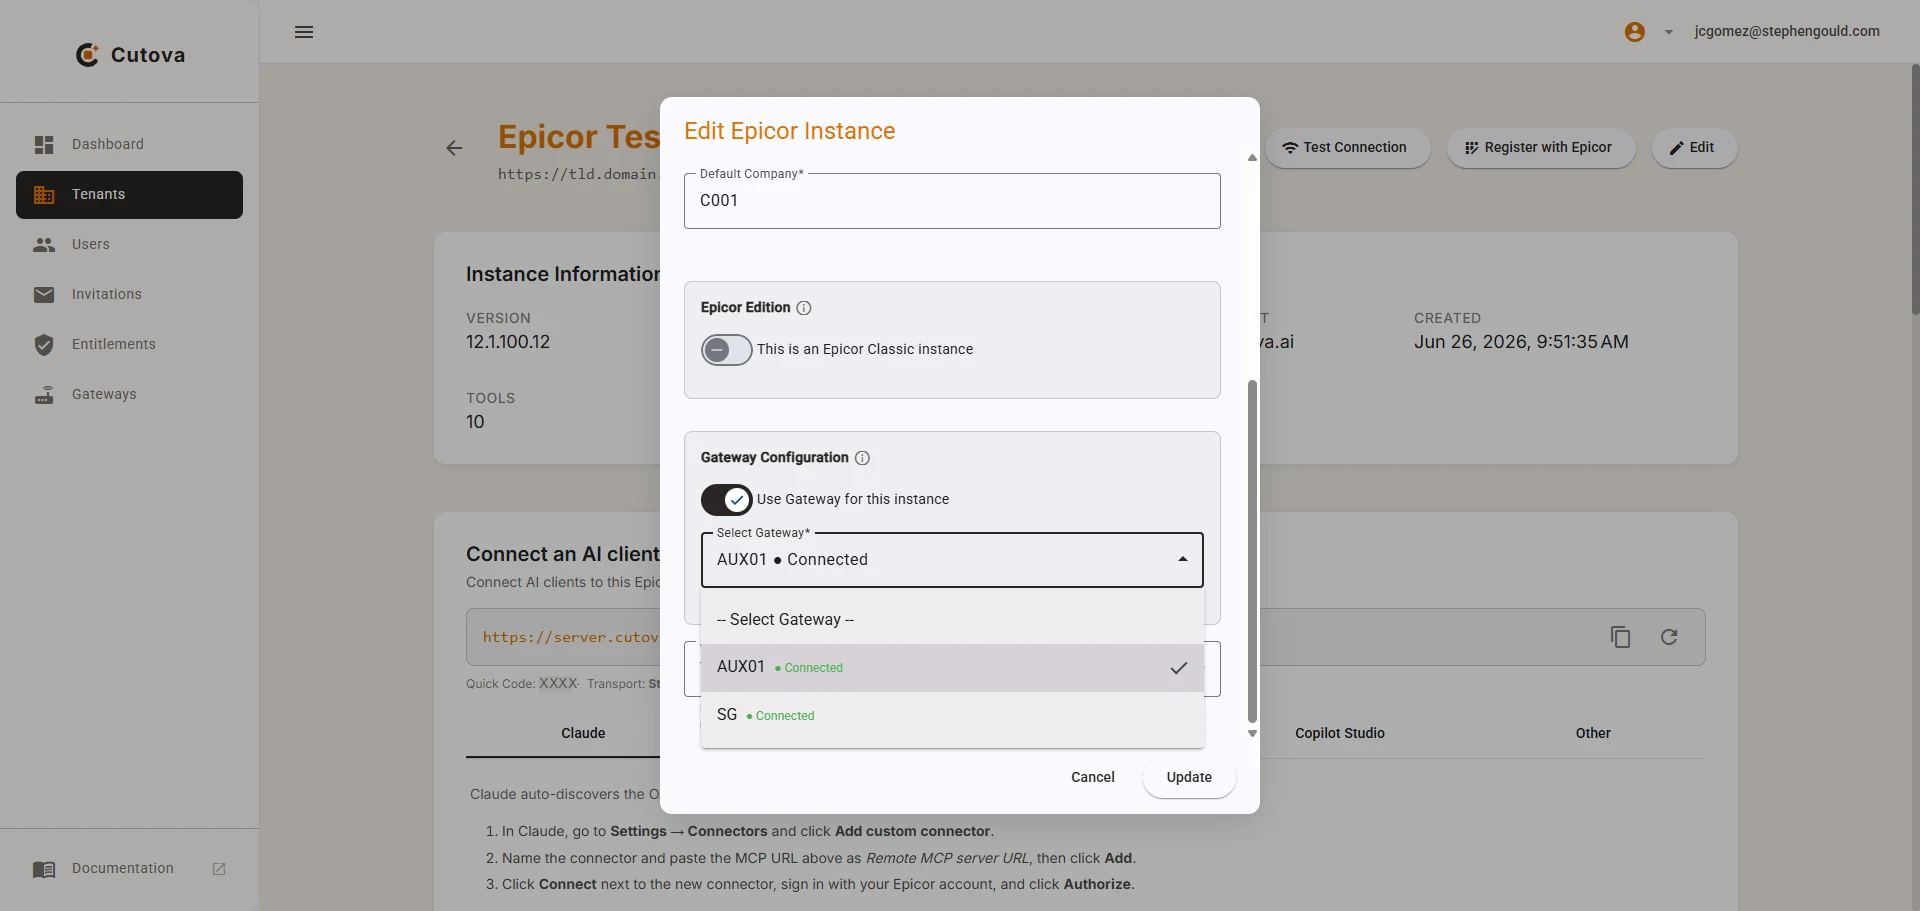1920x911 pixels.
Task: Click the Dashboard grid icon
Action: (x=44, y=145)
